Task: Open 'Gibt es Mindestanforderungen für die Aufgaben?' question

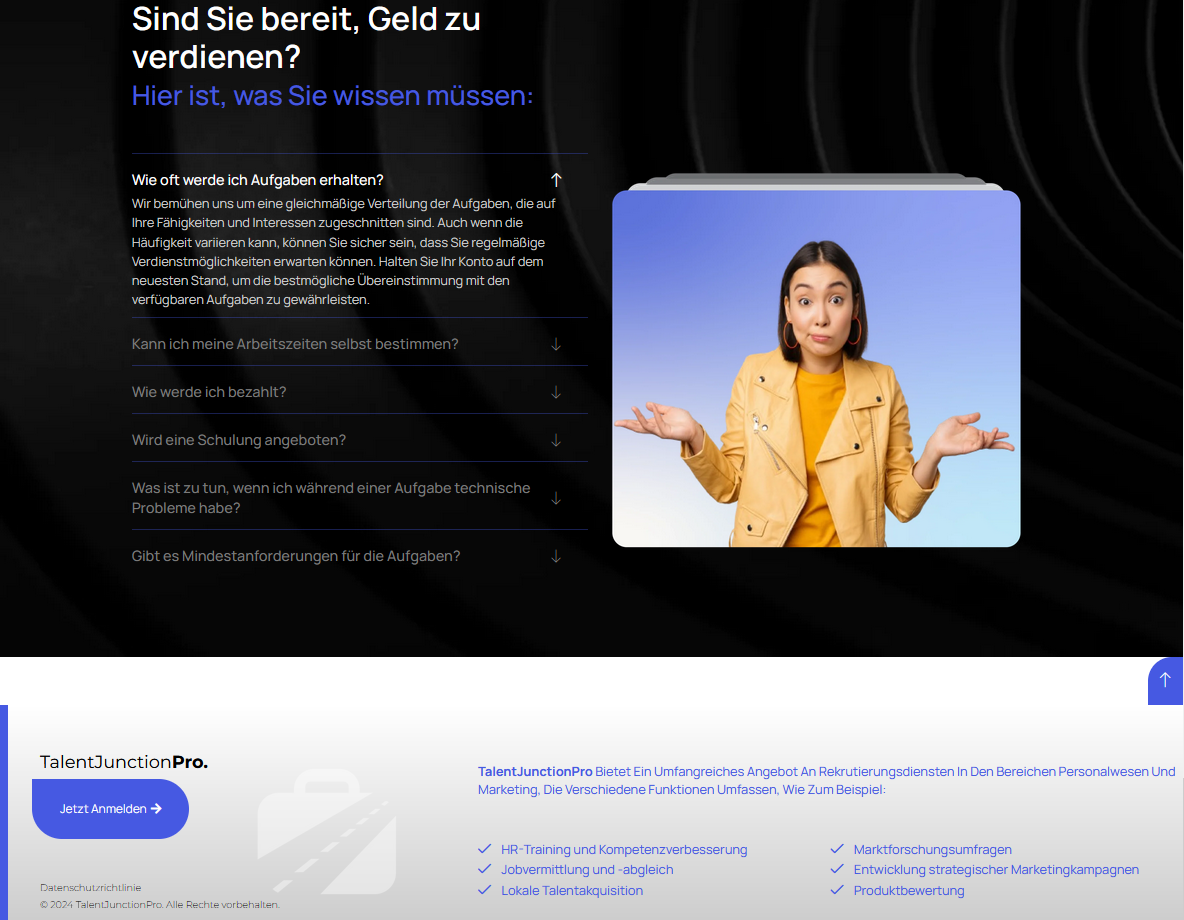Action: coord(296,557)
